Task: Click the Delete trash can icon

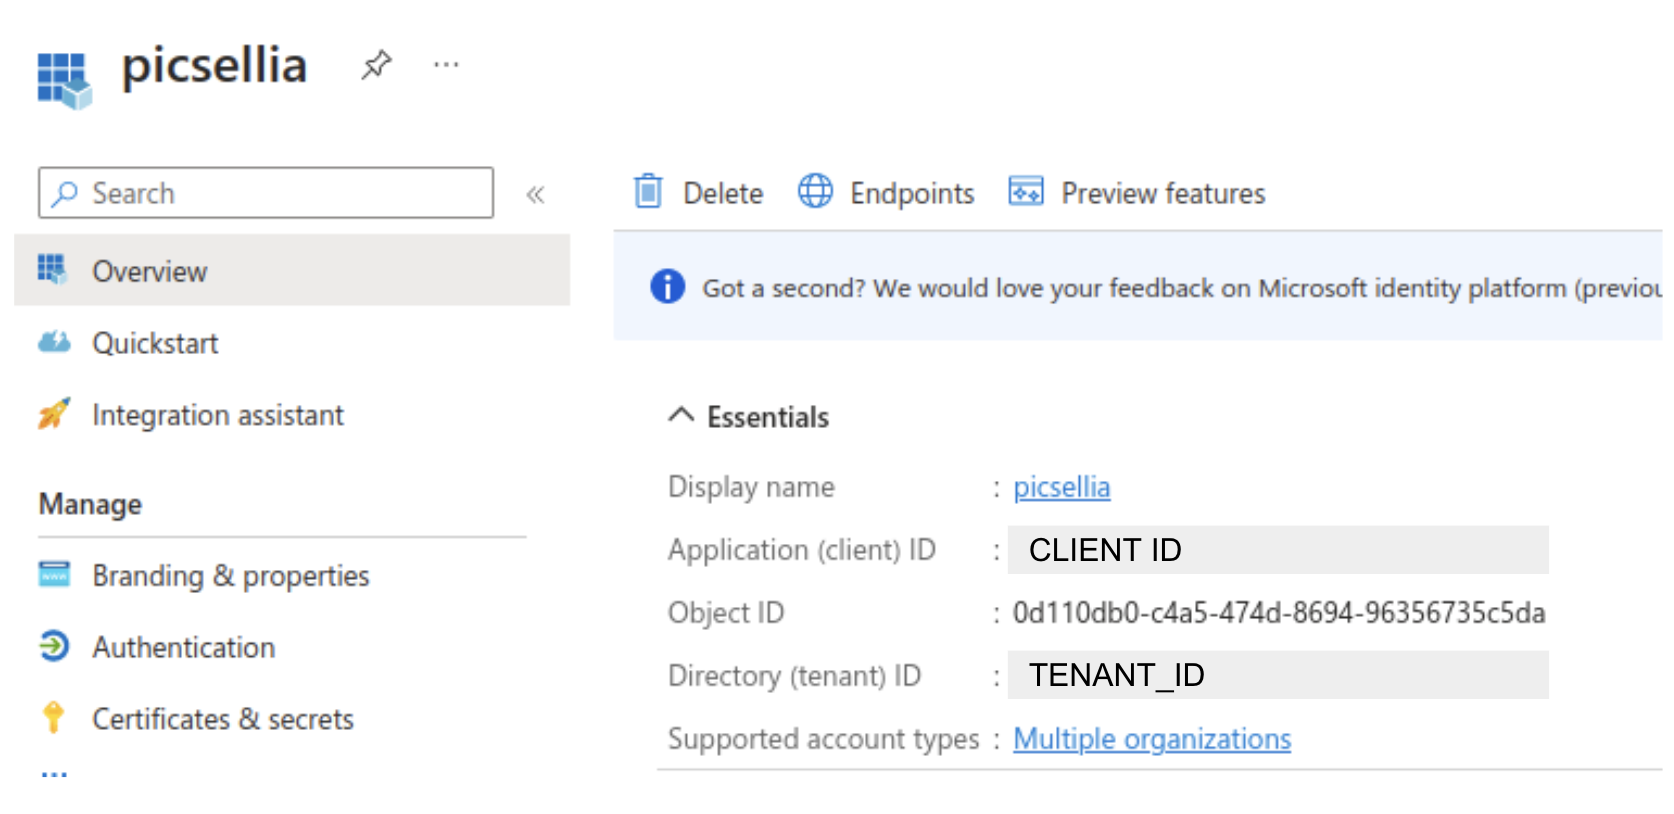Action: [x=648, y=190]
